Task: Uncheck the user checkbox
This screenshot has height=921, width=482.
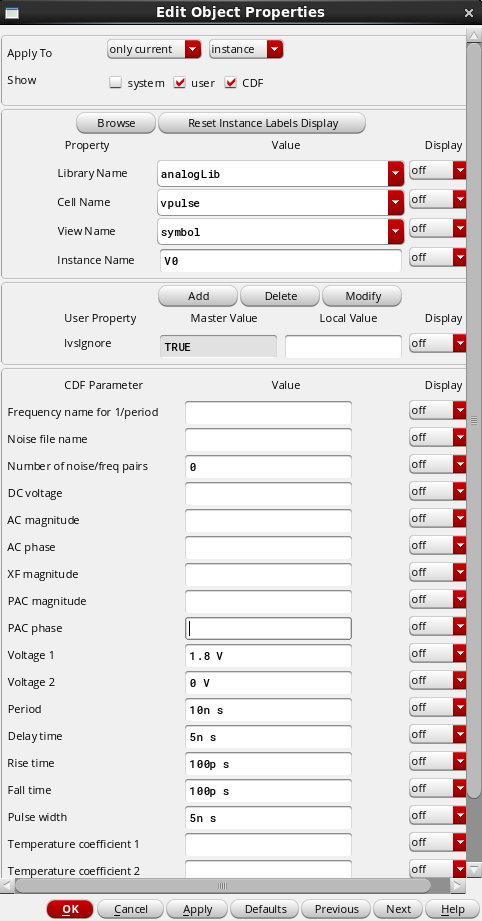Action: coord(179,83)
